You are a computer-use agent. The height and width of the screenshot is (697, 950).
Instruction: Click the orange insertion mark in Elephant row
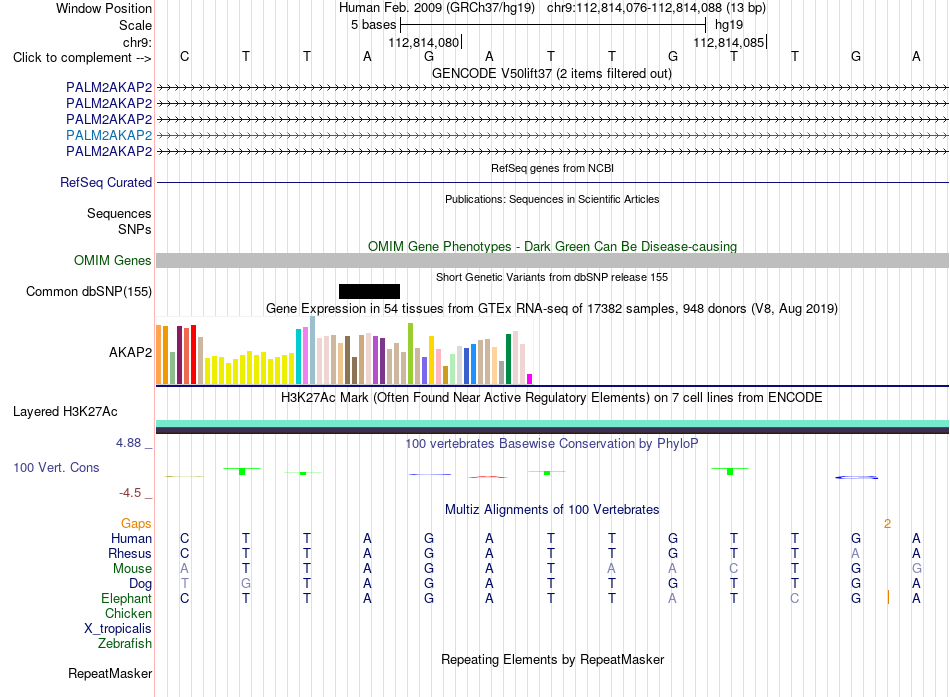pos(888,597)
